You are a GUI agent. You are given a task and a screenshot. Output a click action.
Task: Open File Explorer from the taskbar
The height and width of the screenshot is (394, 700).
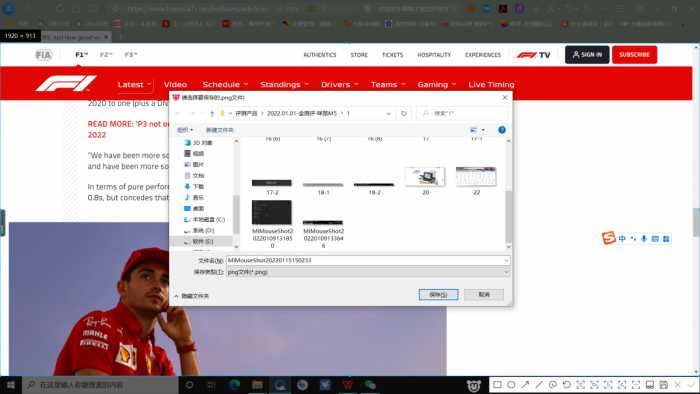257,385
